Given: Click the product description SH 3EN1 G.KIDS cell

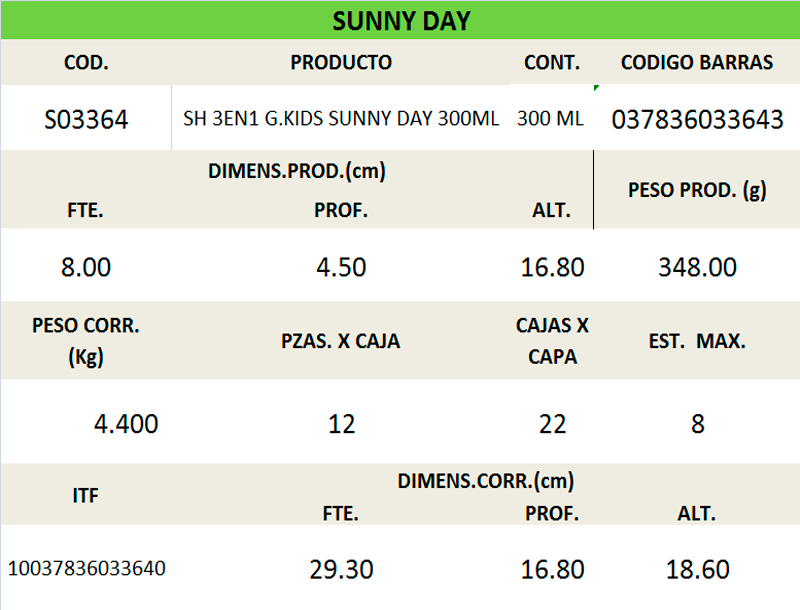Looking at the screenshot, I should pos(341,119).
